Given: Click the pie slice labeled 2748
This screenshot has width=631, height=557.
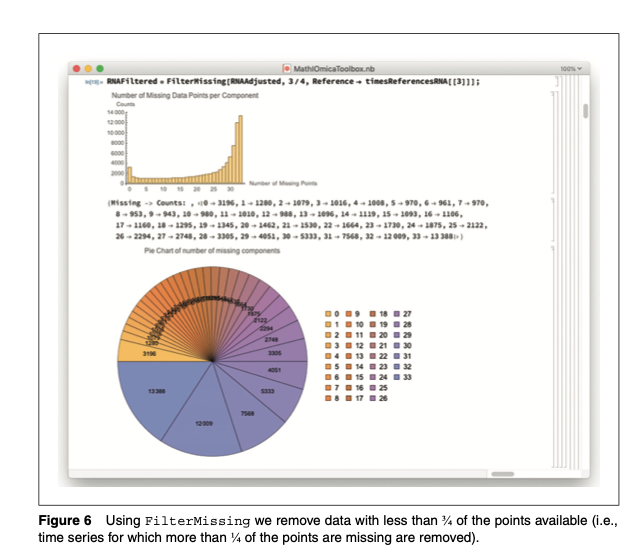Looking at the screenshot, I should click(x=271, y=339).
